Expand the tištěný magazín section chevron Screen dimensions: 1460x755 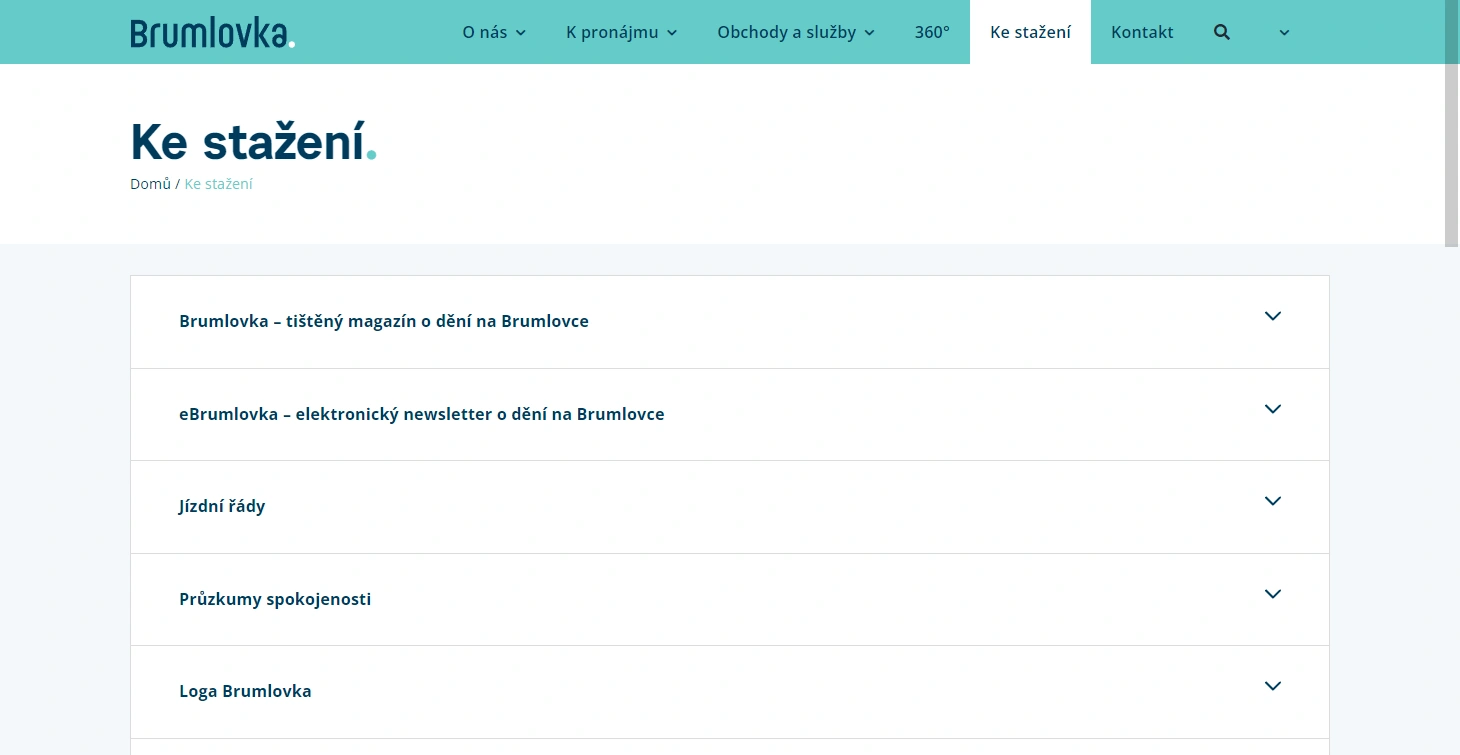[1273, 316]
